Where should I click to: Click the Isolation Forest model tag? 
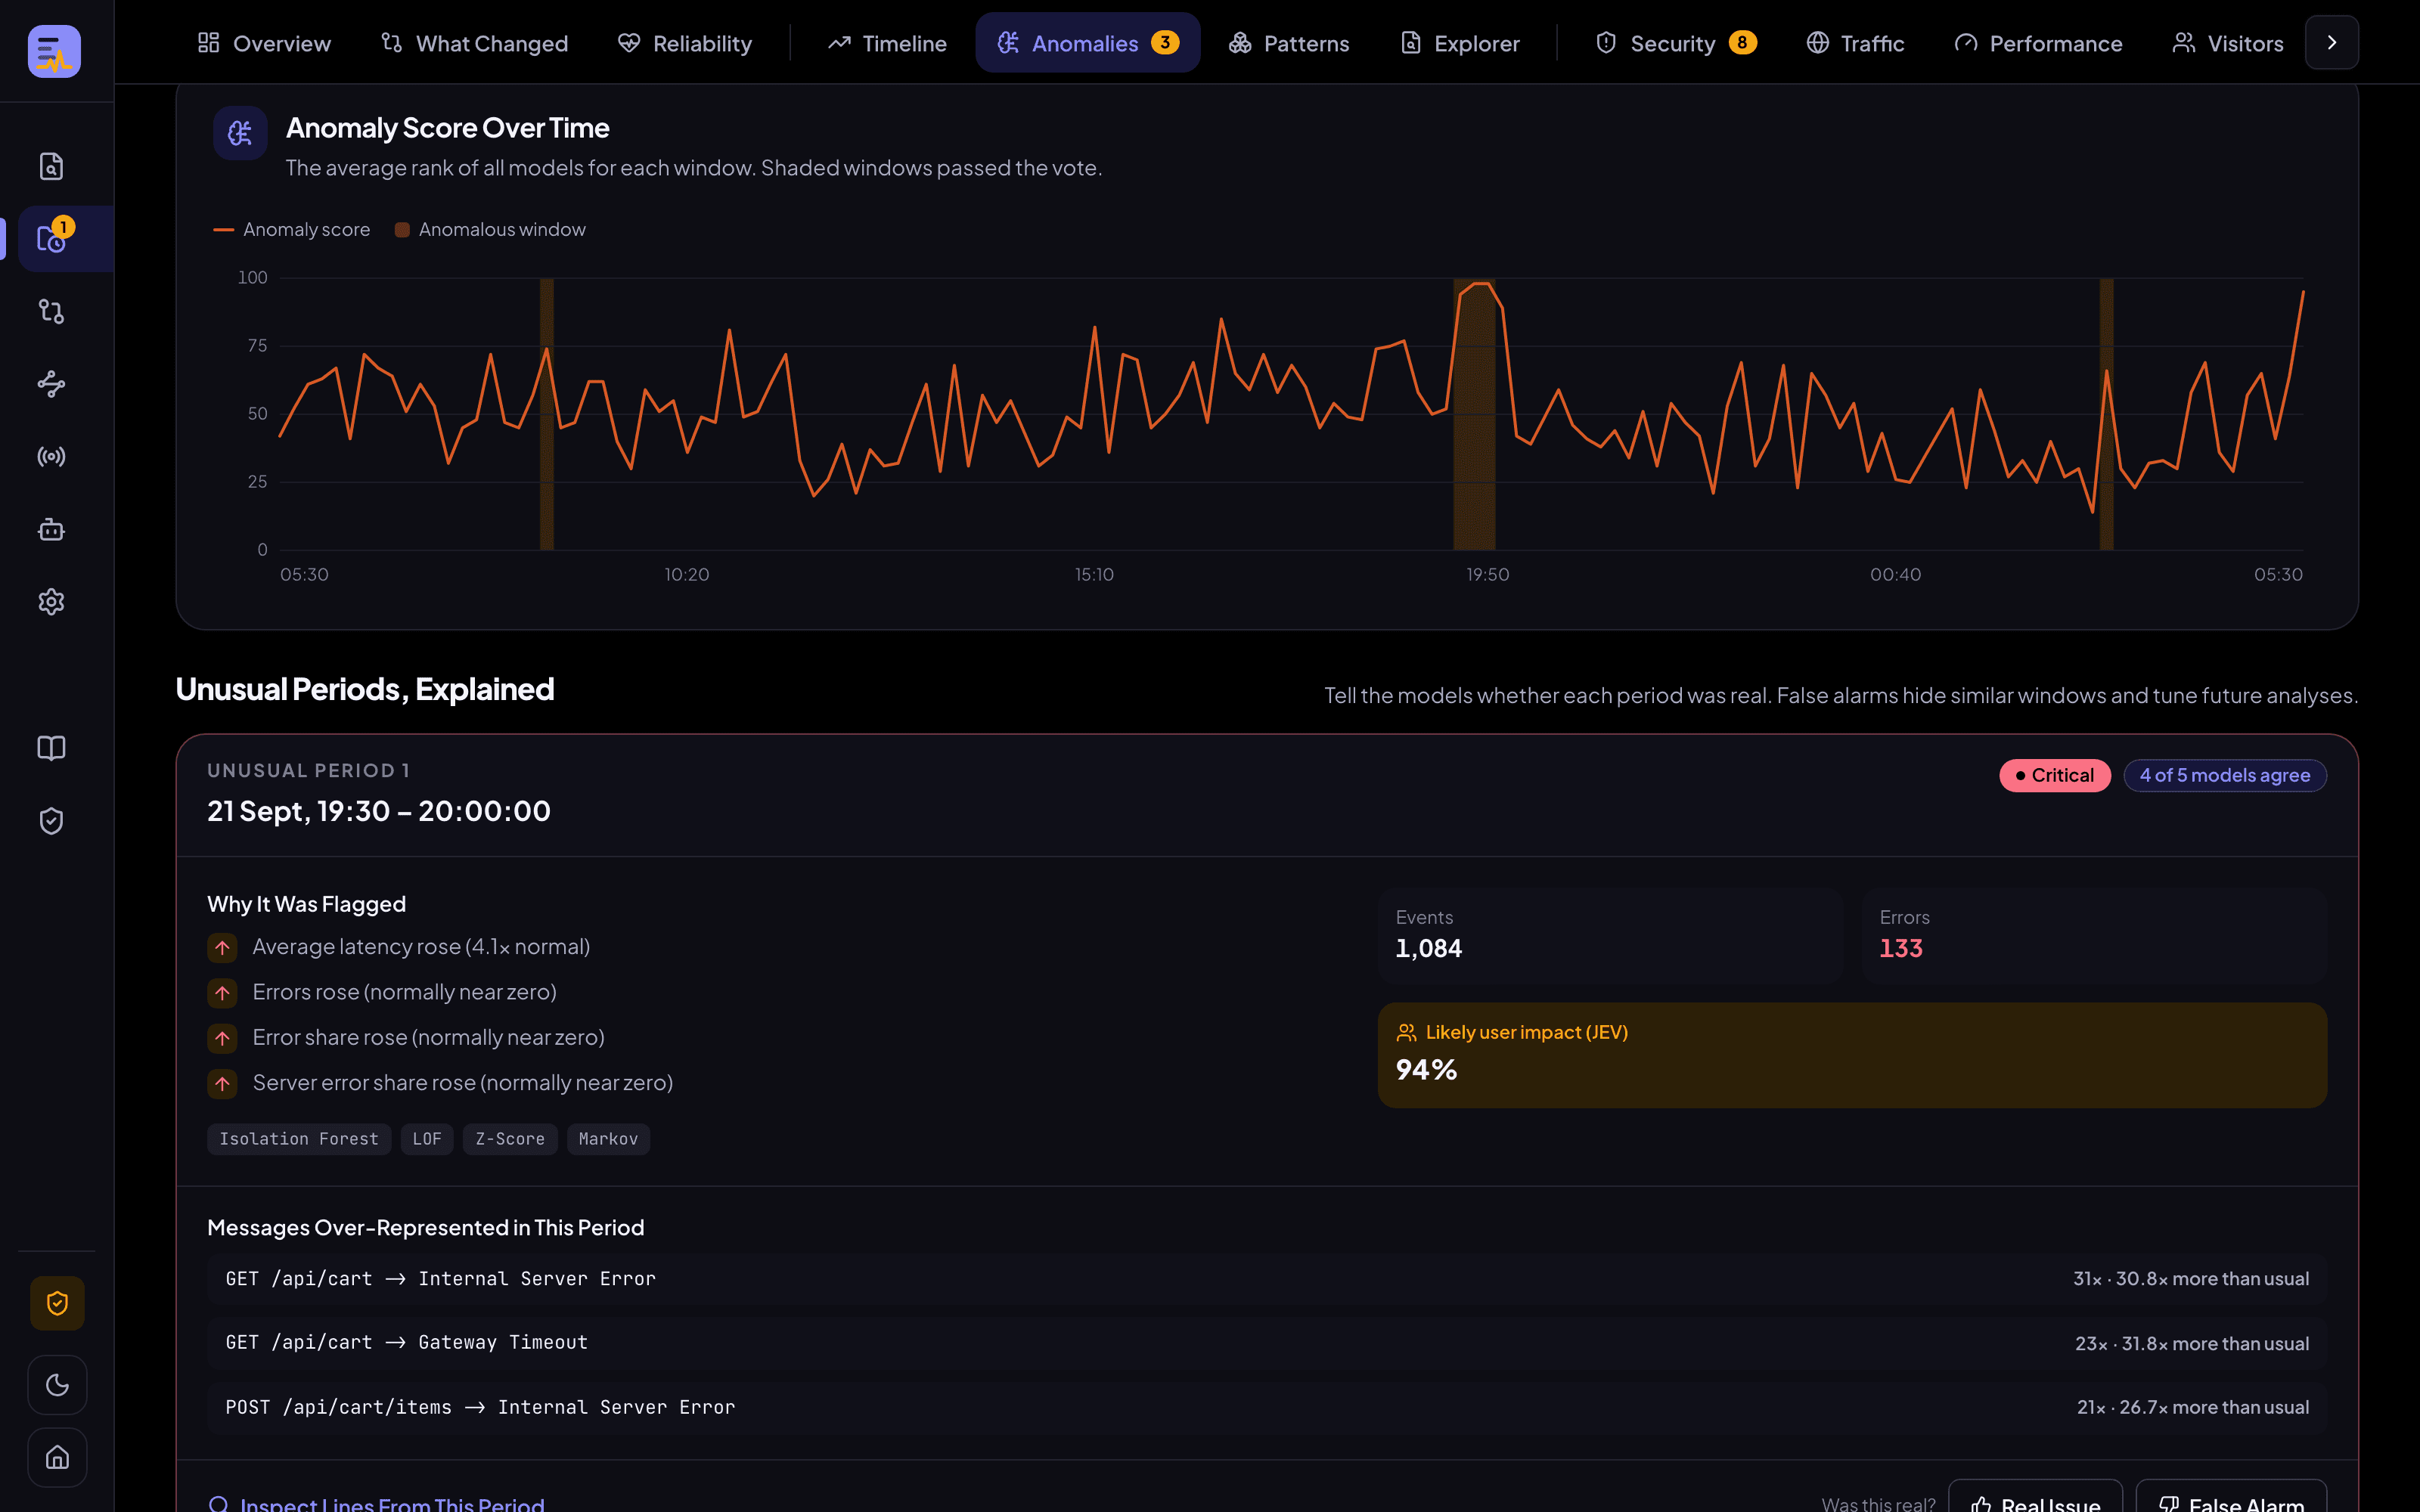[x=299, y=1139]
